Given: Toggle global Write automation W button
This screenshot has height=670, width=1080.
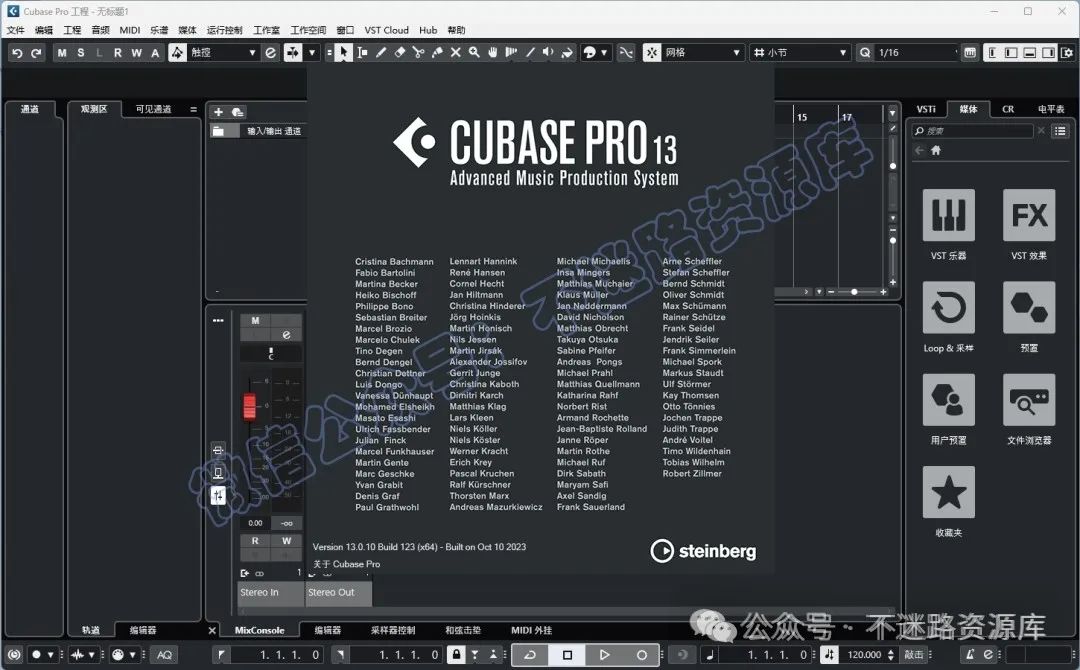Looking at the screenshot, I should click(136, 52).
